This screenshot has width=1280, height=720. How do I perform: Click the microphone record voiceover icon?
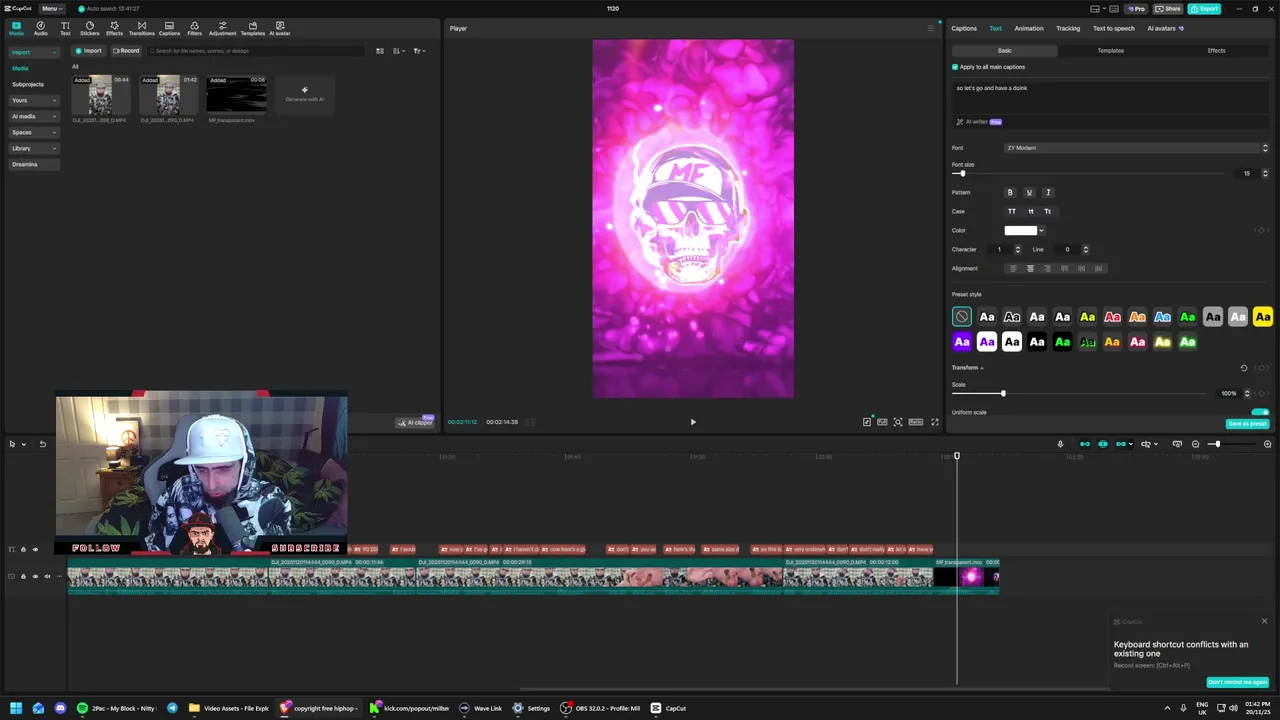1060,444
